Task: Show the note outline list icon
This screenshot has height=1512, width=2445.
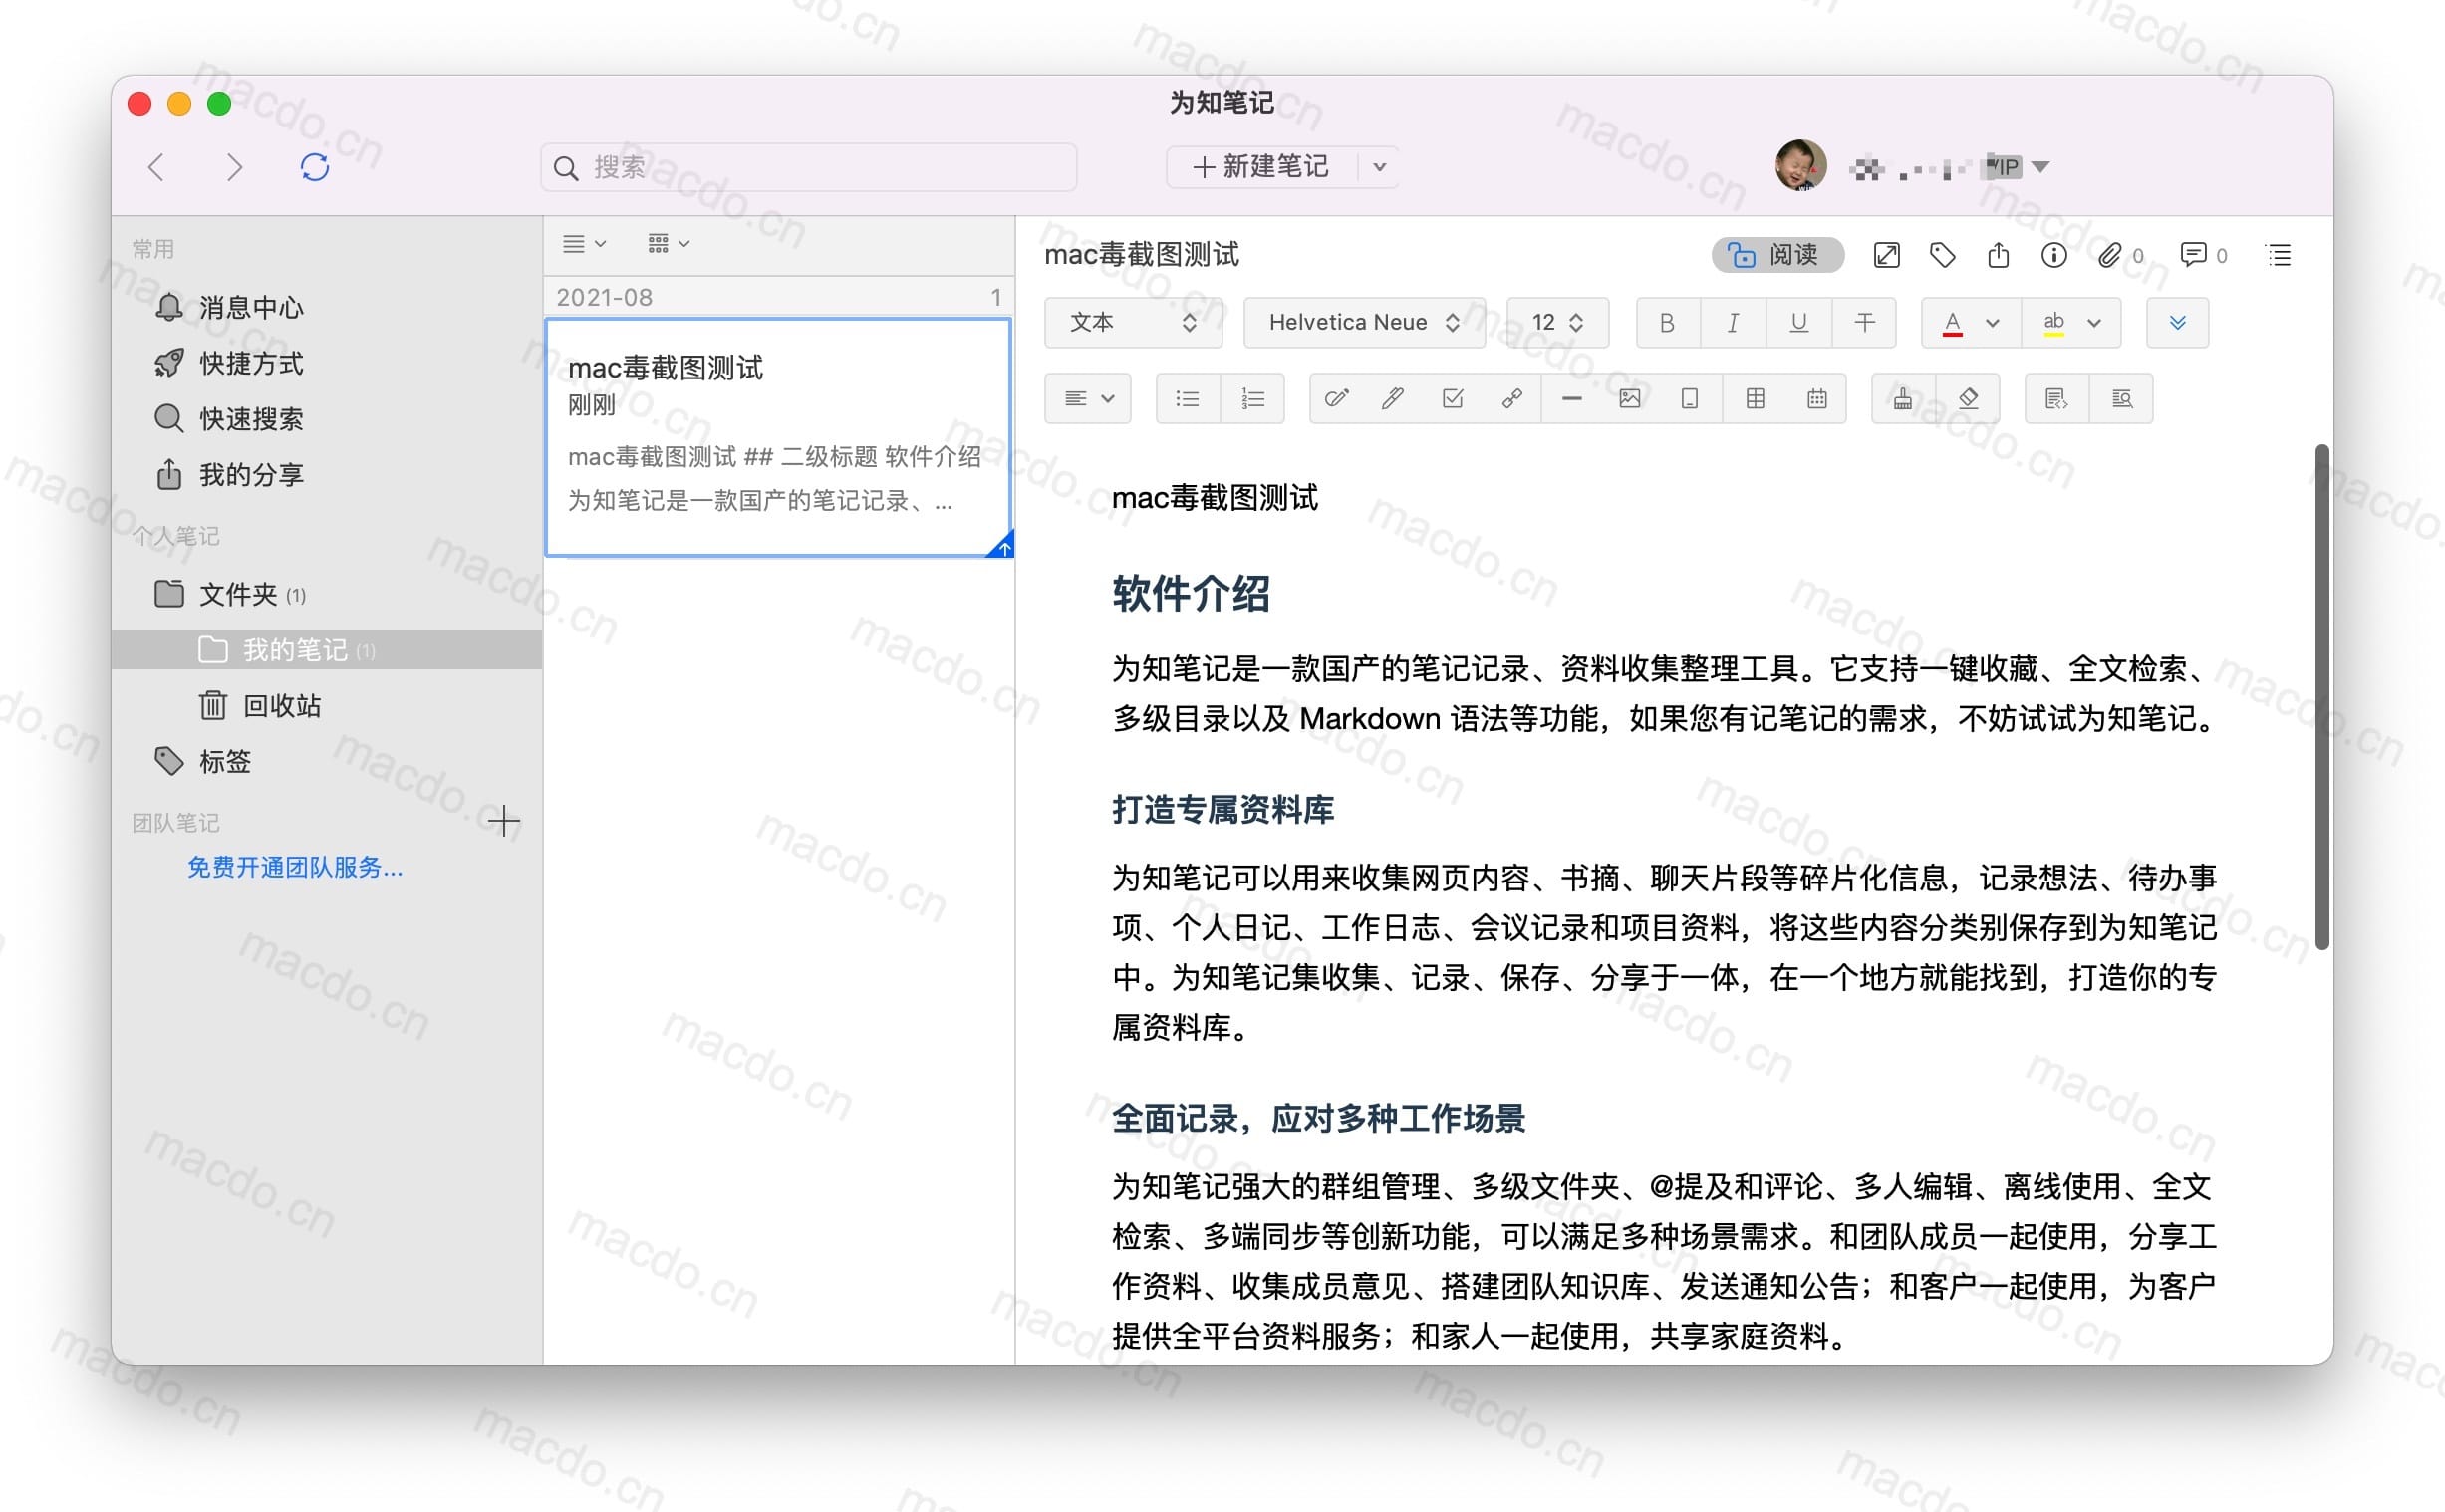Action: (2279, 255)
